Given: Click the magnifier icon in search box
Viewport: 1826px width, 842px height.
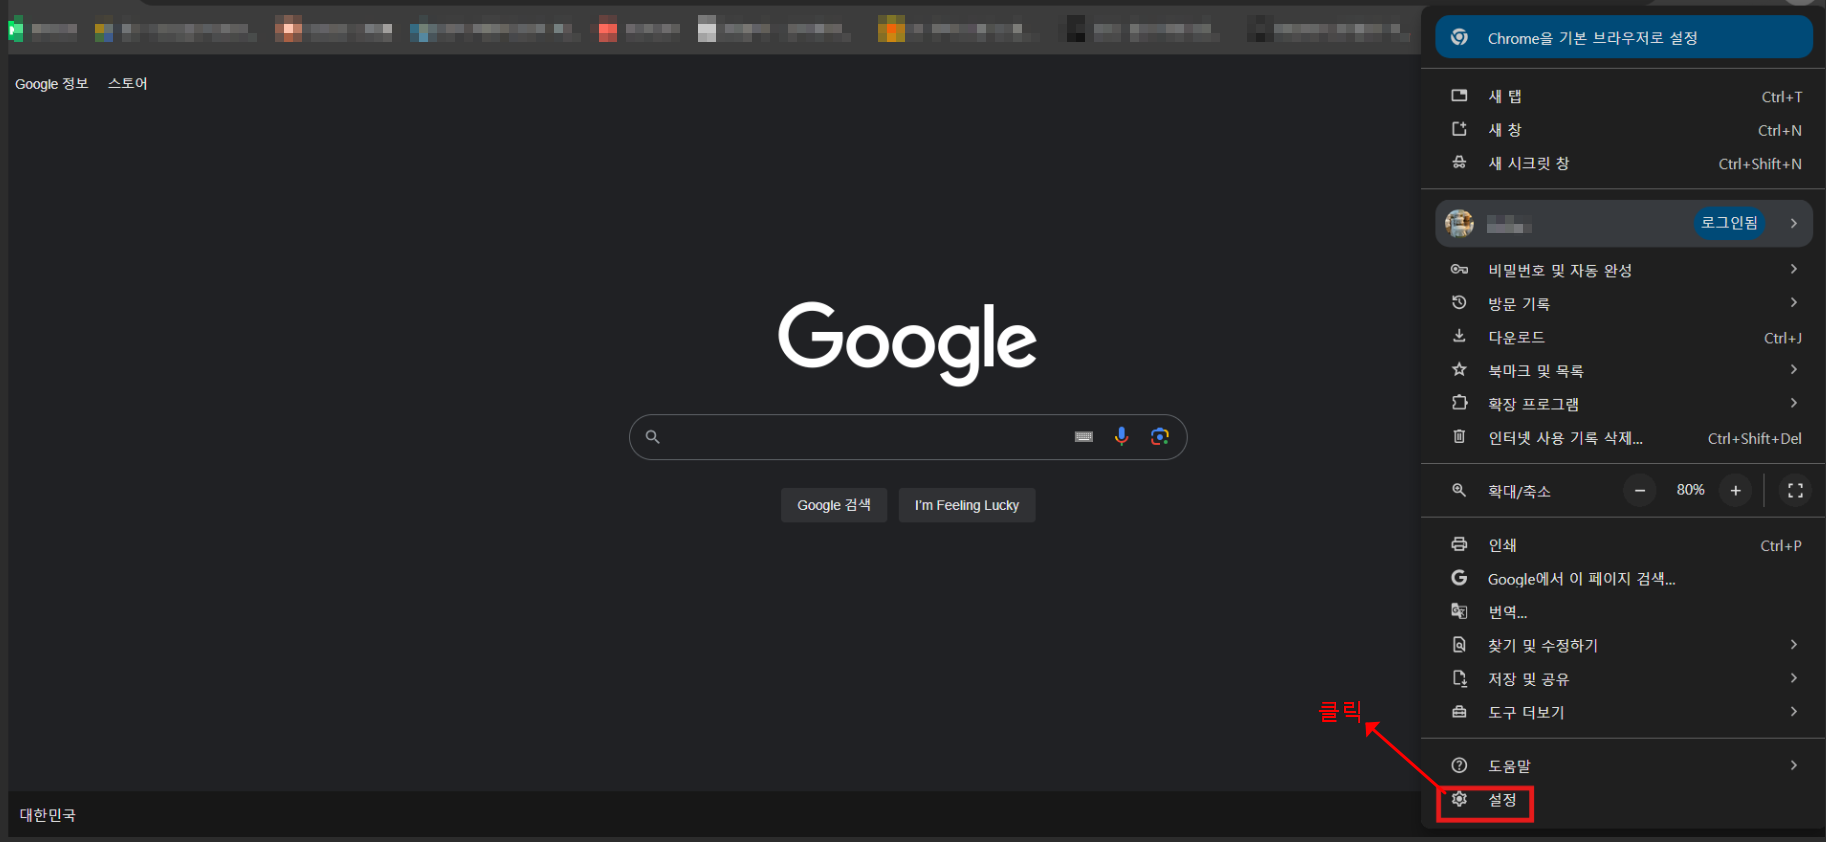Looking at the screenshot, I should (652, 437).
